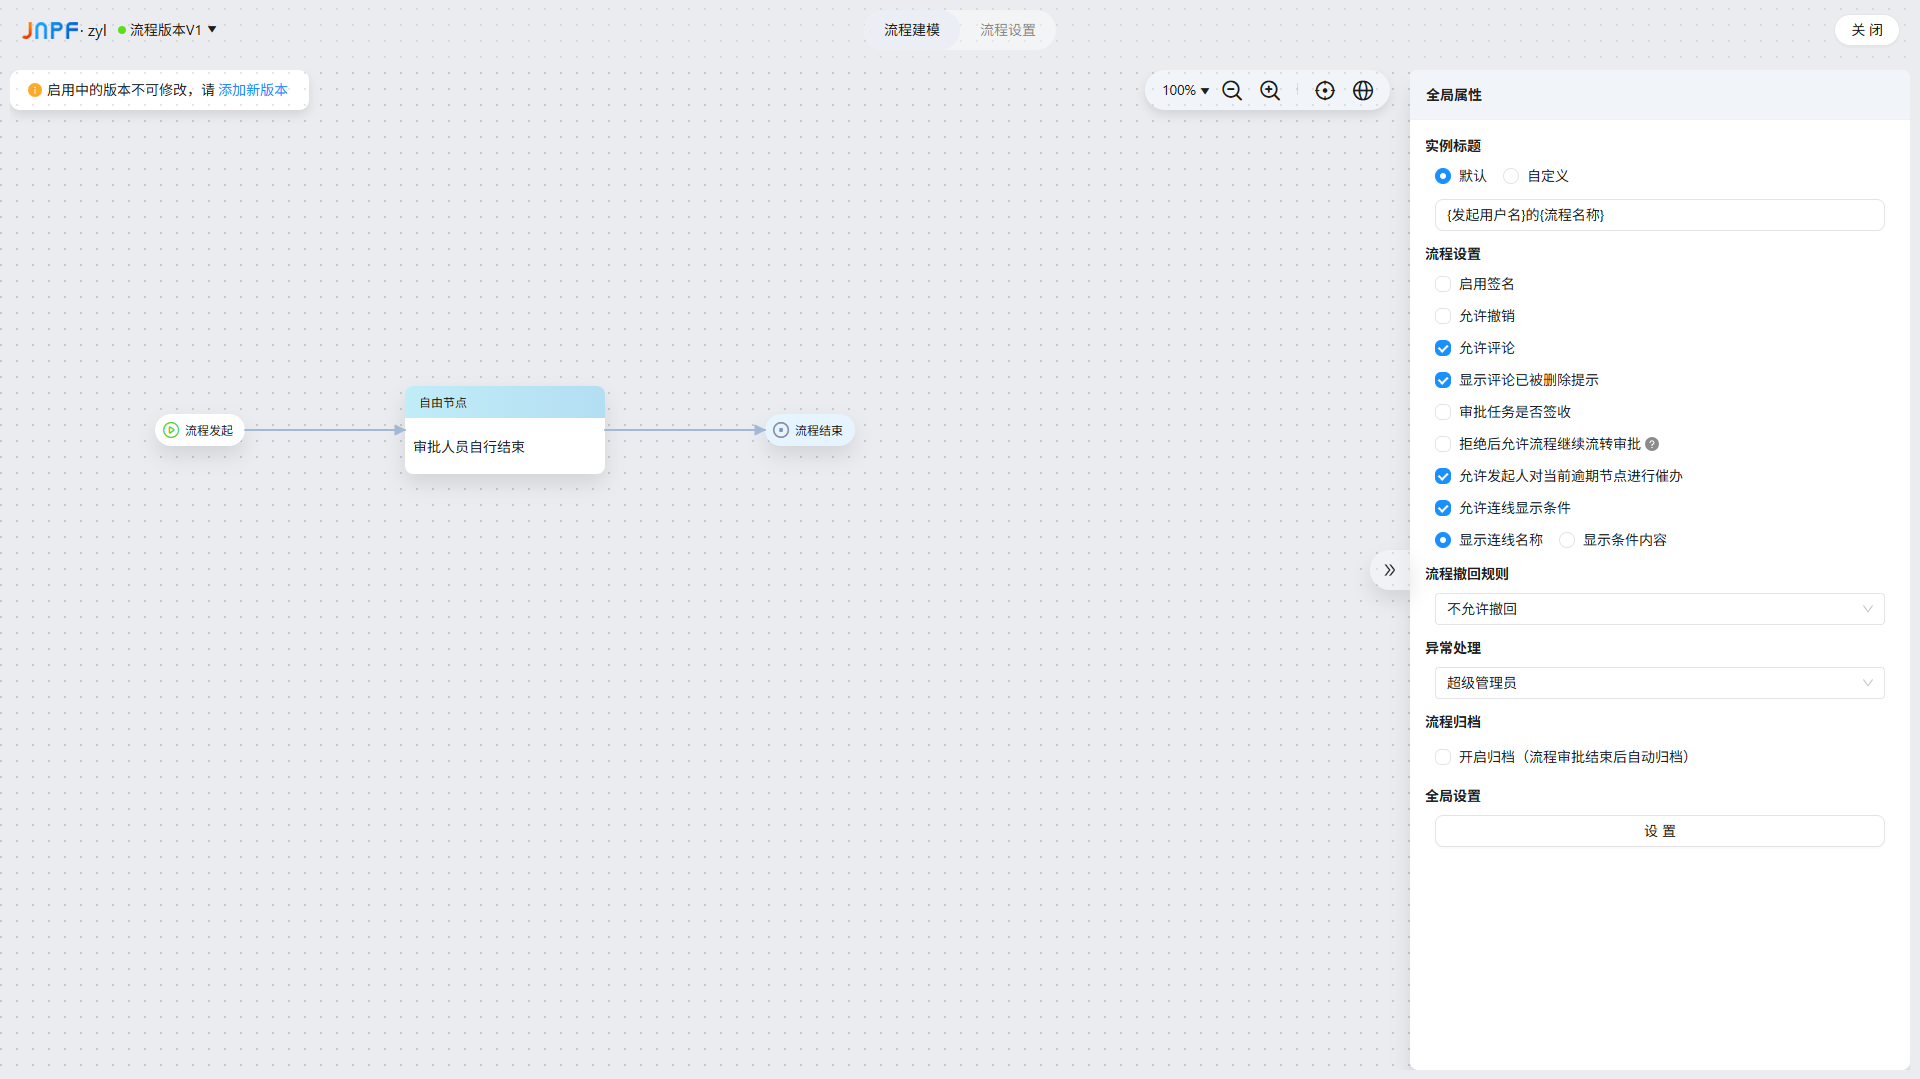Click the play icon on 流程发起 node
The height and width of the screenshot is (1079, 1920).
coord(171,430)
